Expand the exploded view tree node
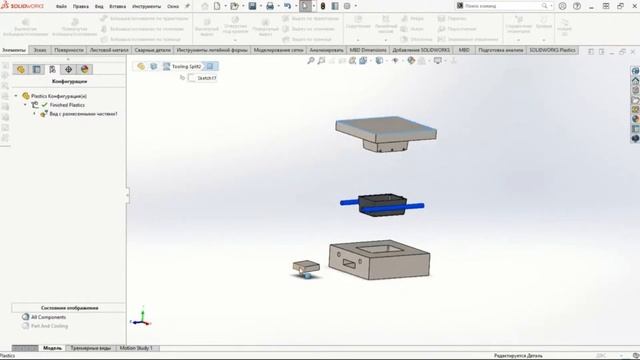Viewport: 640px width, 360px height. [34, 114]
